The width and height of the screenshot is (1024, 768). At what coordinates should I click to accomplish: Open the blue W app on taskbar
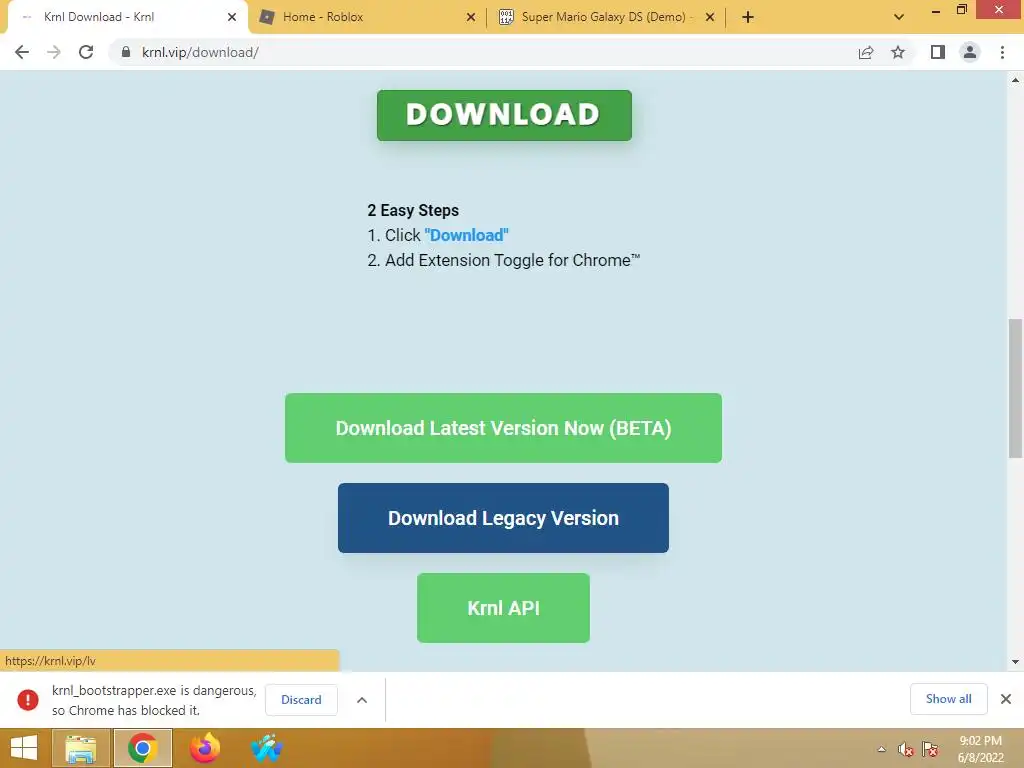tap(266, 748)
